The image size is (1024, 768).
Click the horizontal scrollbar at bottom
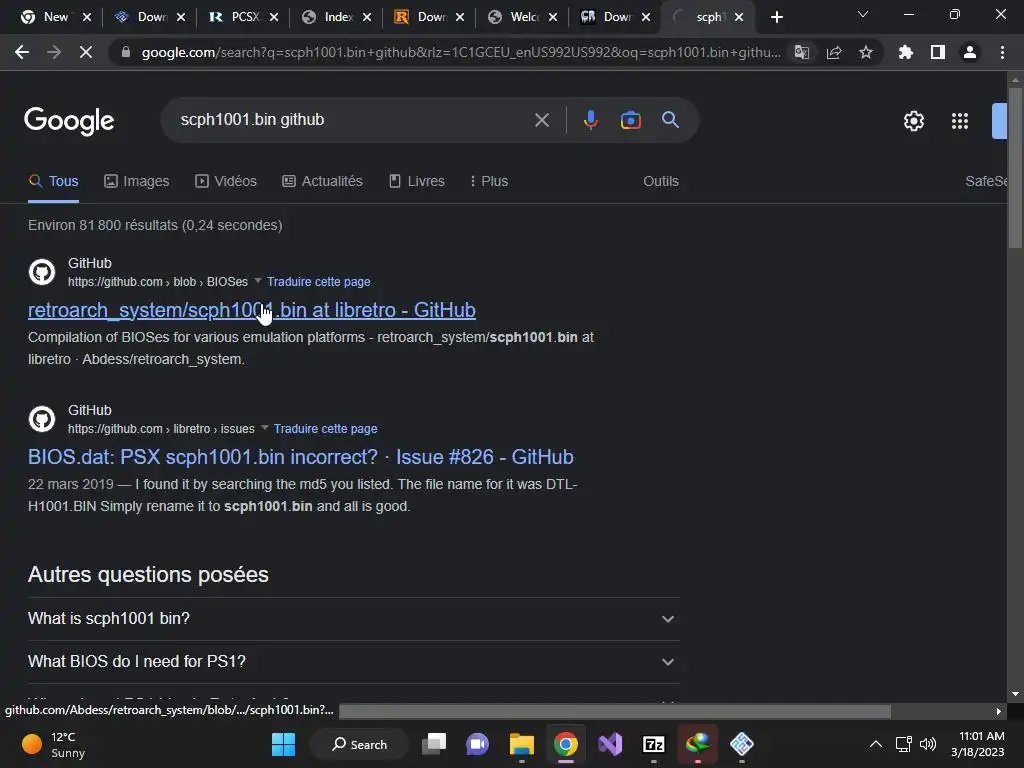(615, 711)
